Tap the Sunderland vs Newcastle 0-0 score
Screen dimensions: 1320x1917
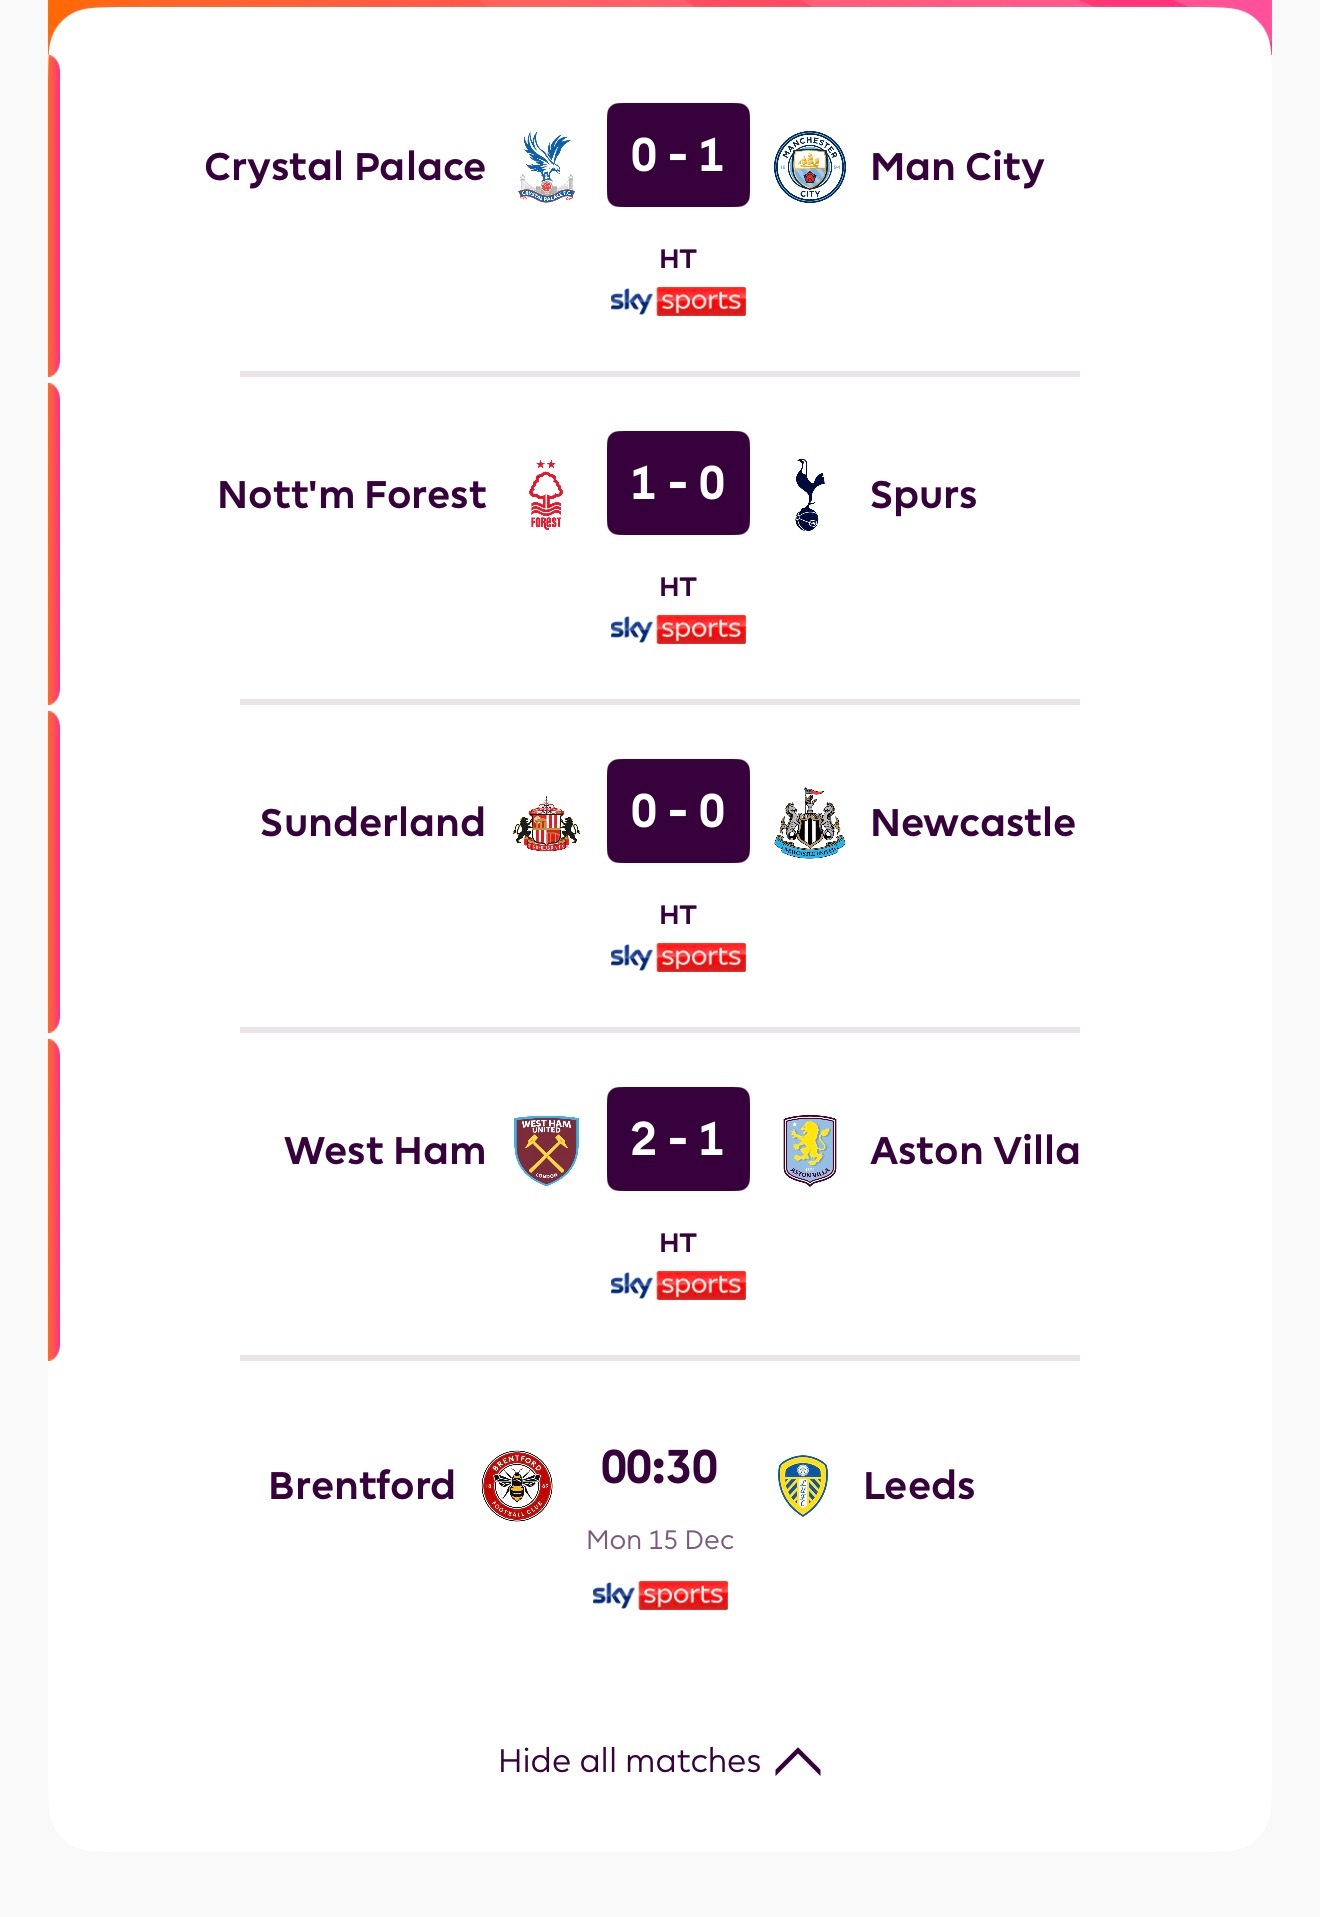(678, 811)
